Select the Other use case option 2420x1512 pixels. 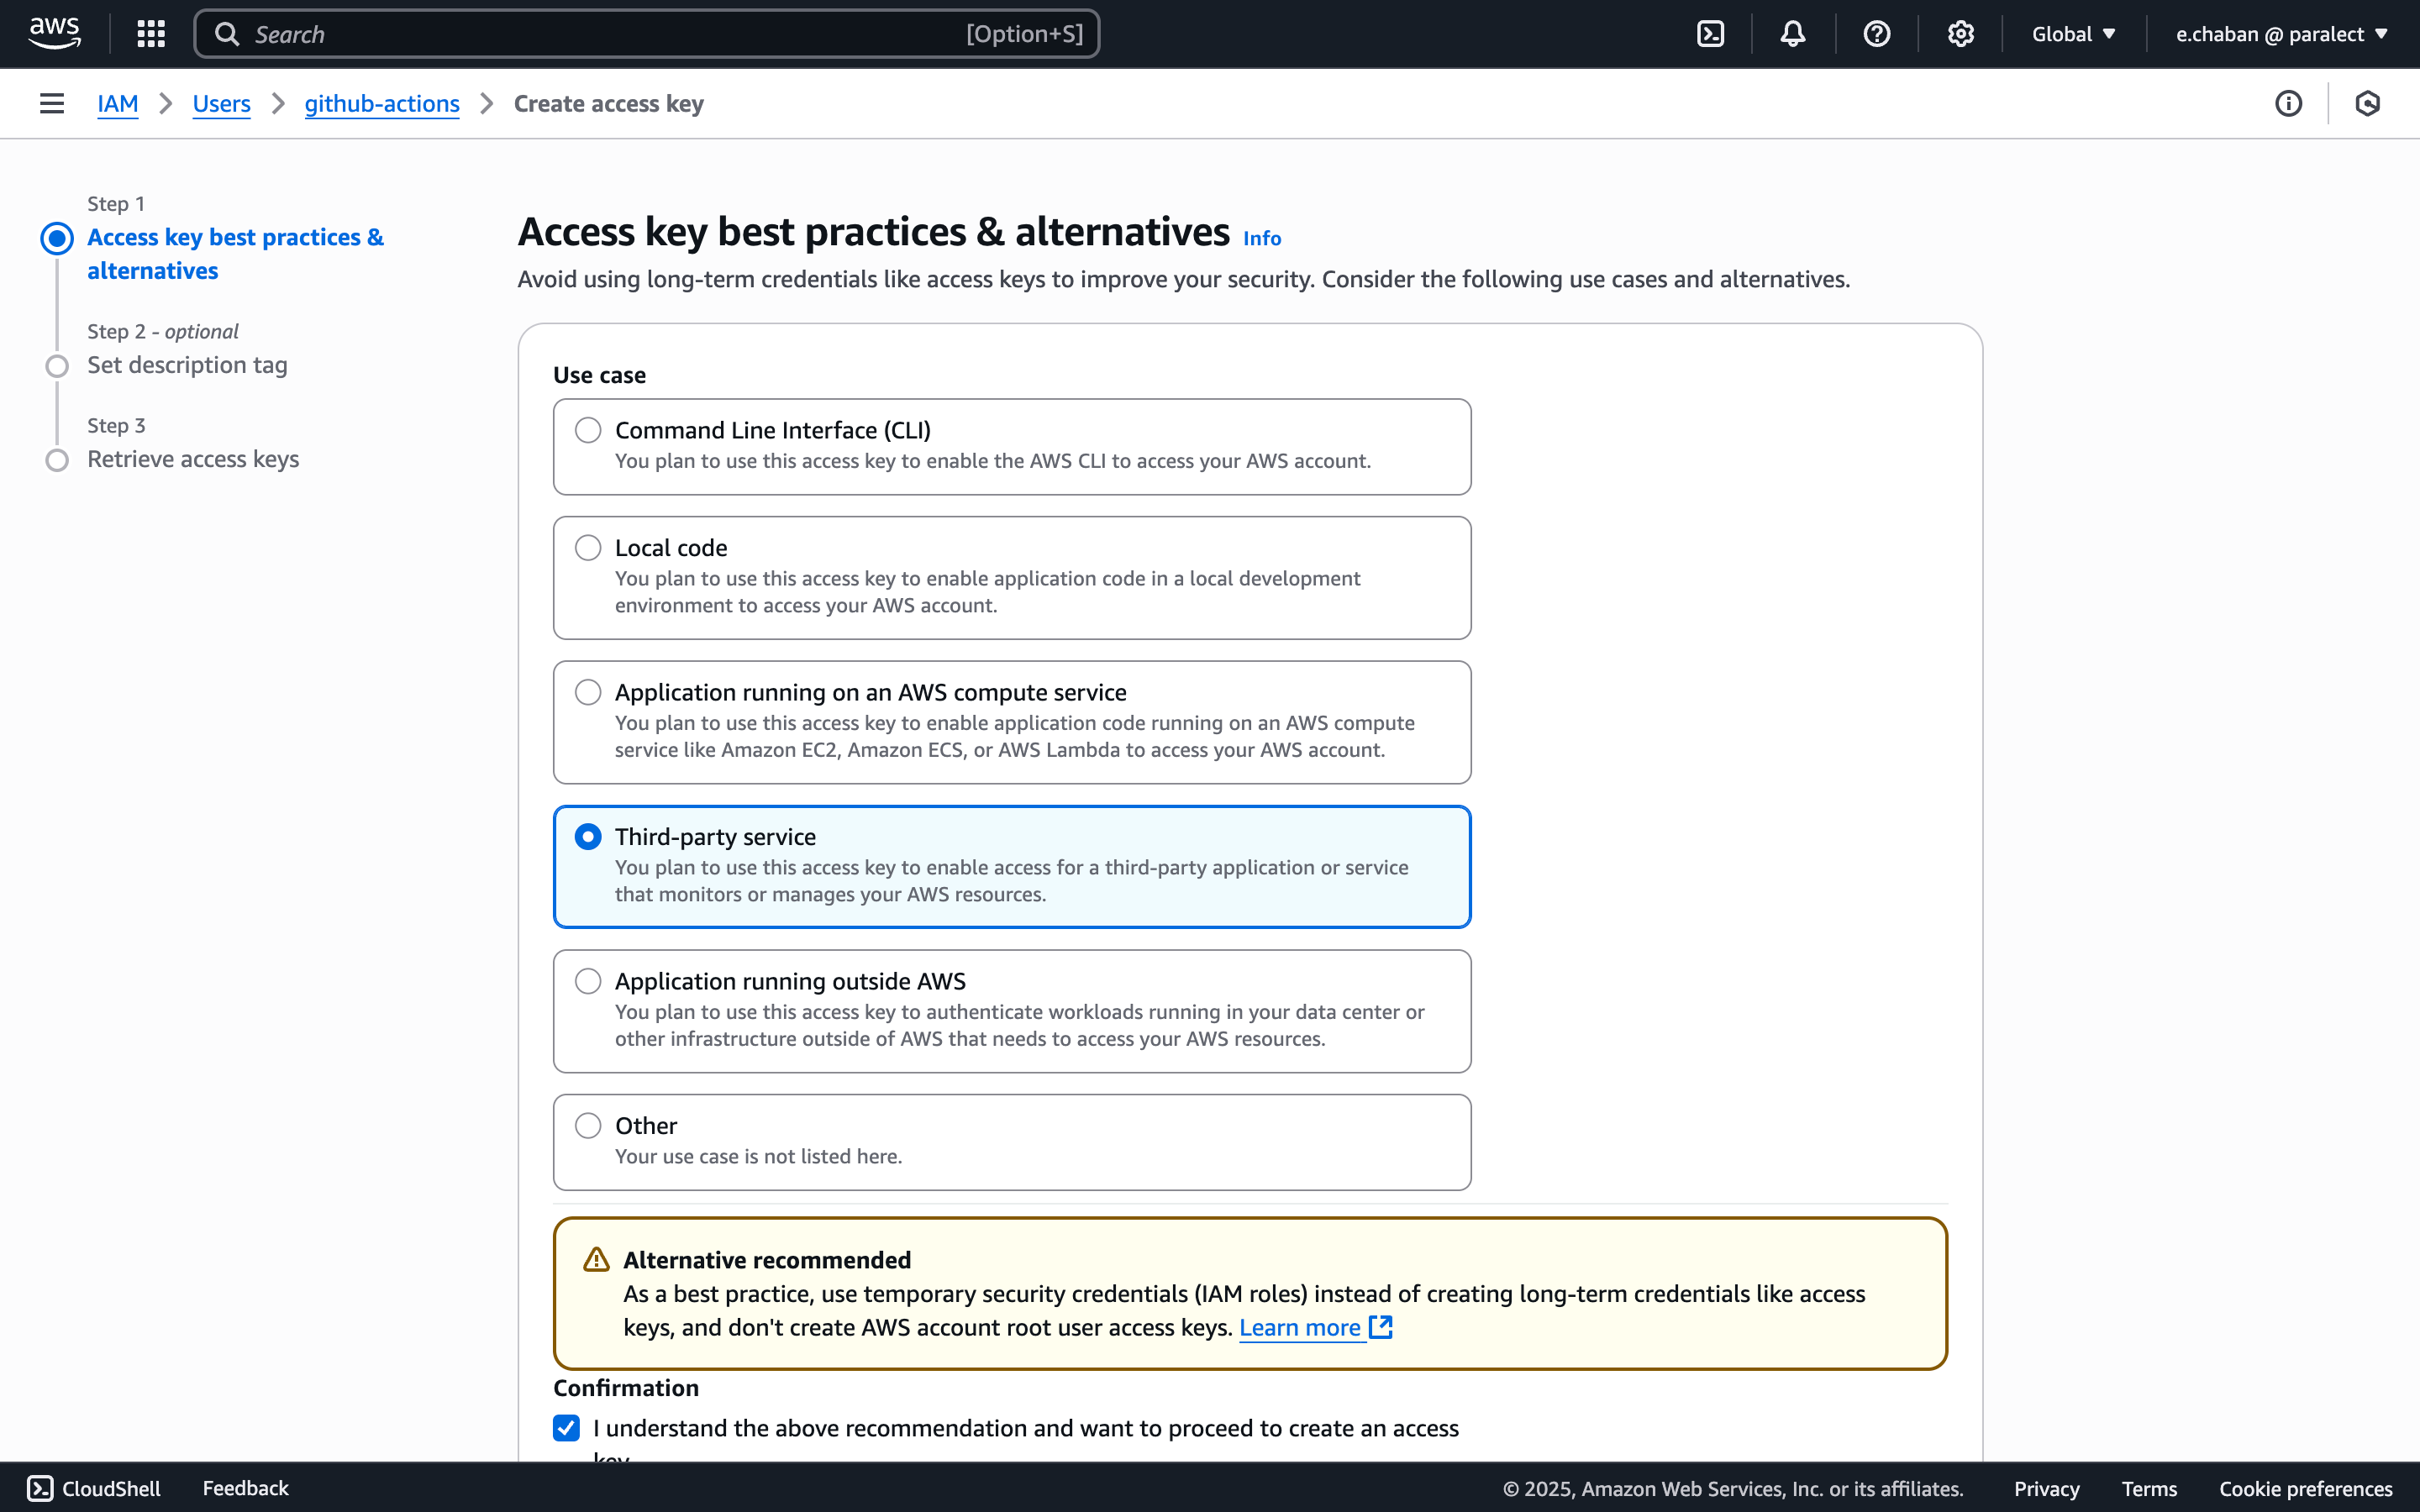click(588, 1125)
